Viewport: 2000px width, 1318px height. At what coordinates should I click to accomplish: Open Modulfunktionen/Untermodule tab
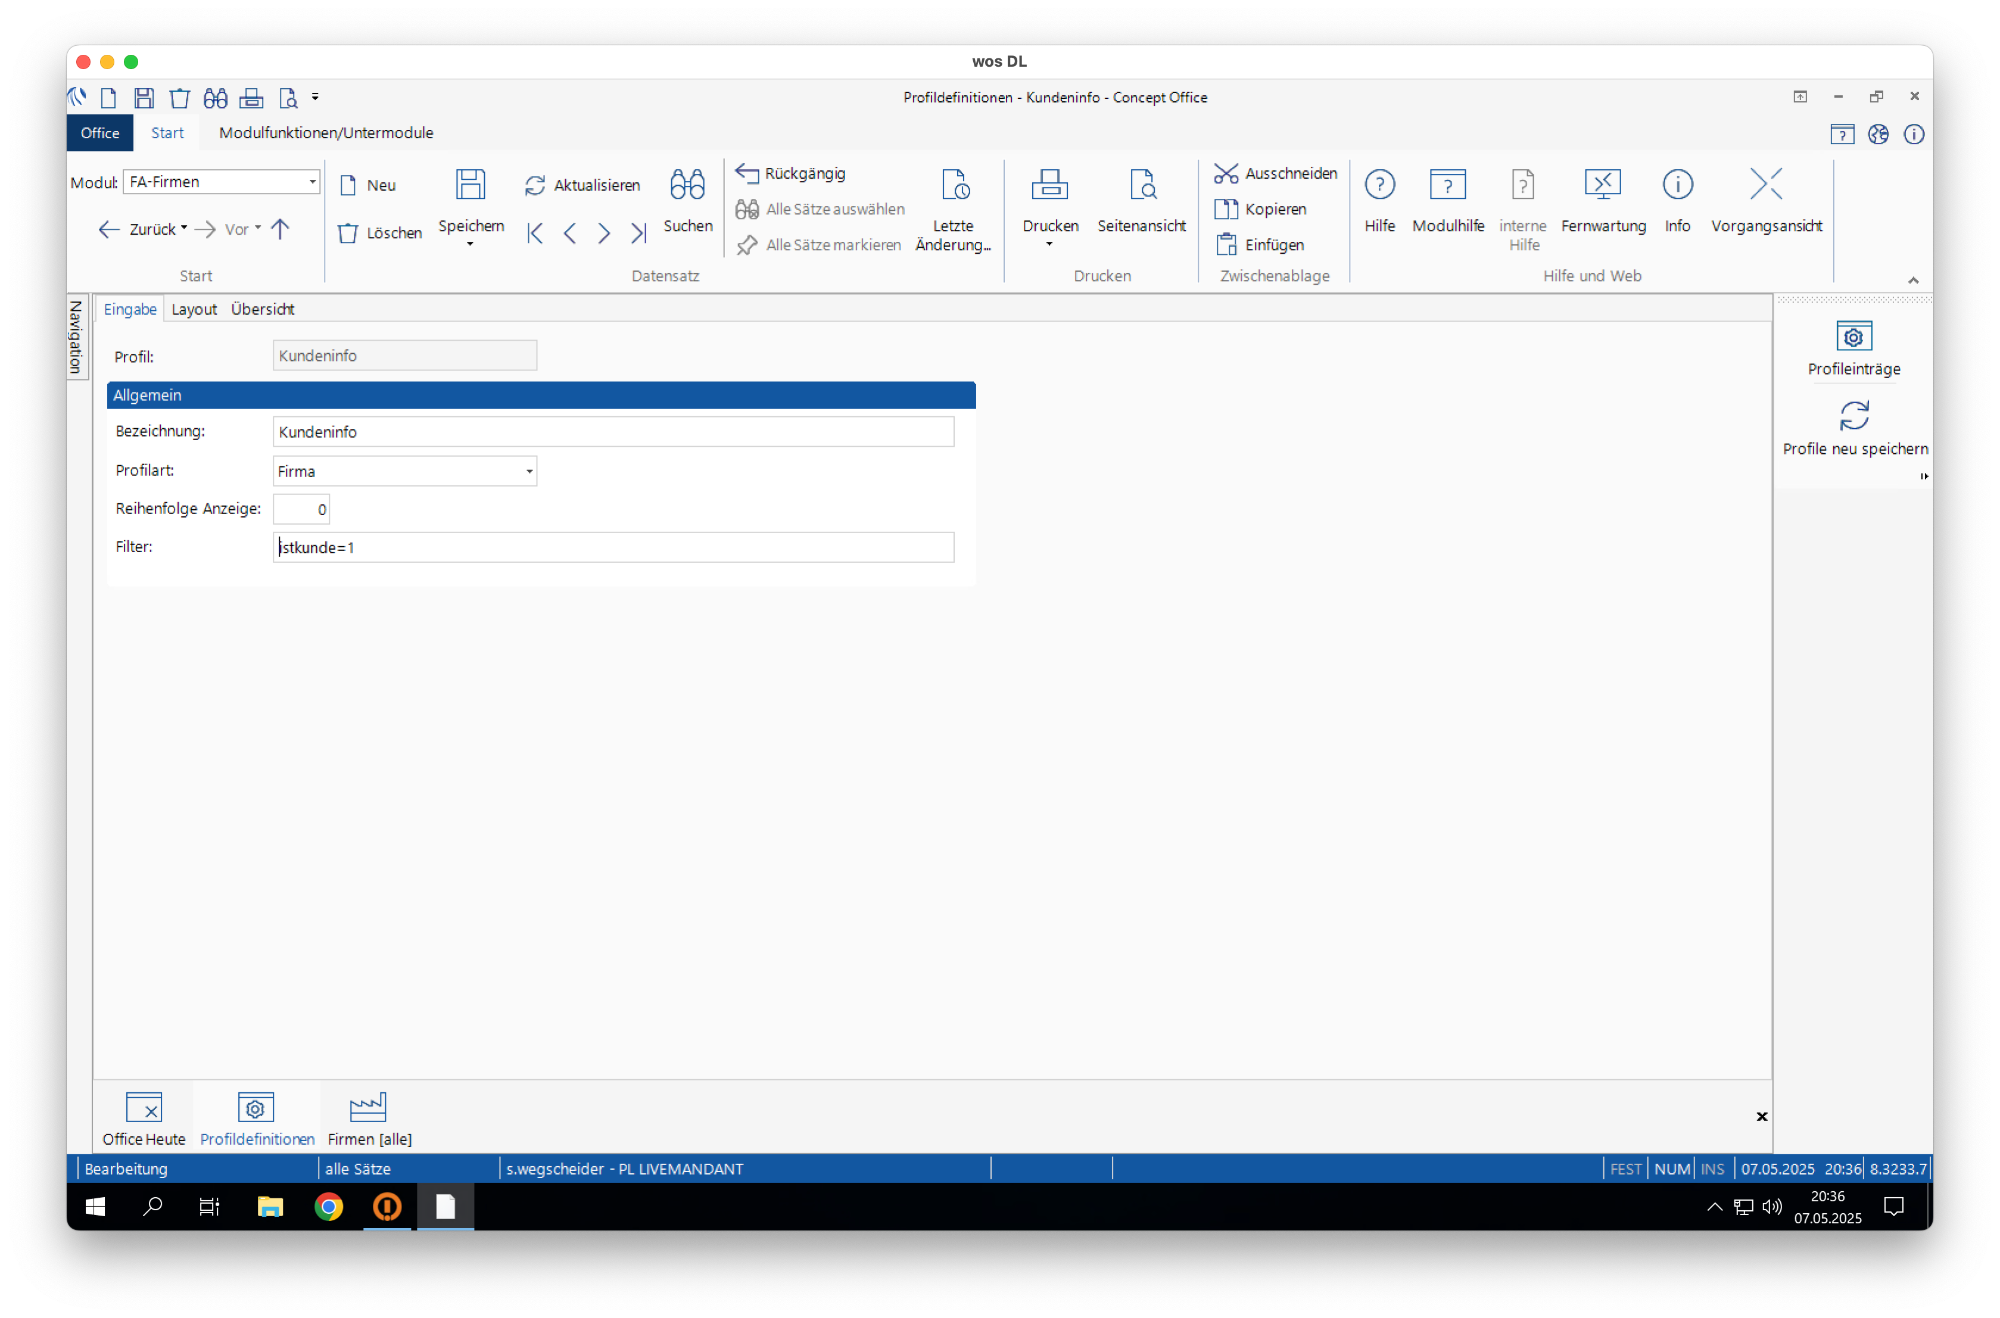click(x=326, y=133)
